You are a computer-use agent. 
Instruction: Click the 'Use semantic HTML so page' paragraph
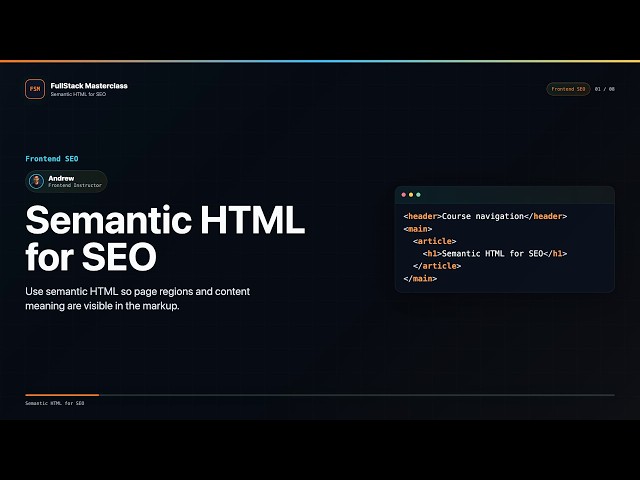pyautogui.click(x=138, y=298)
